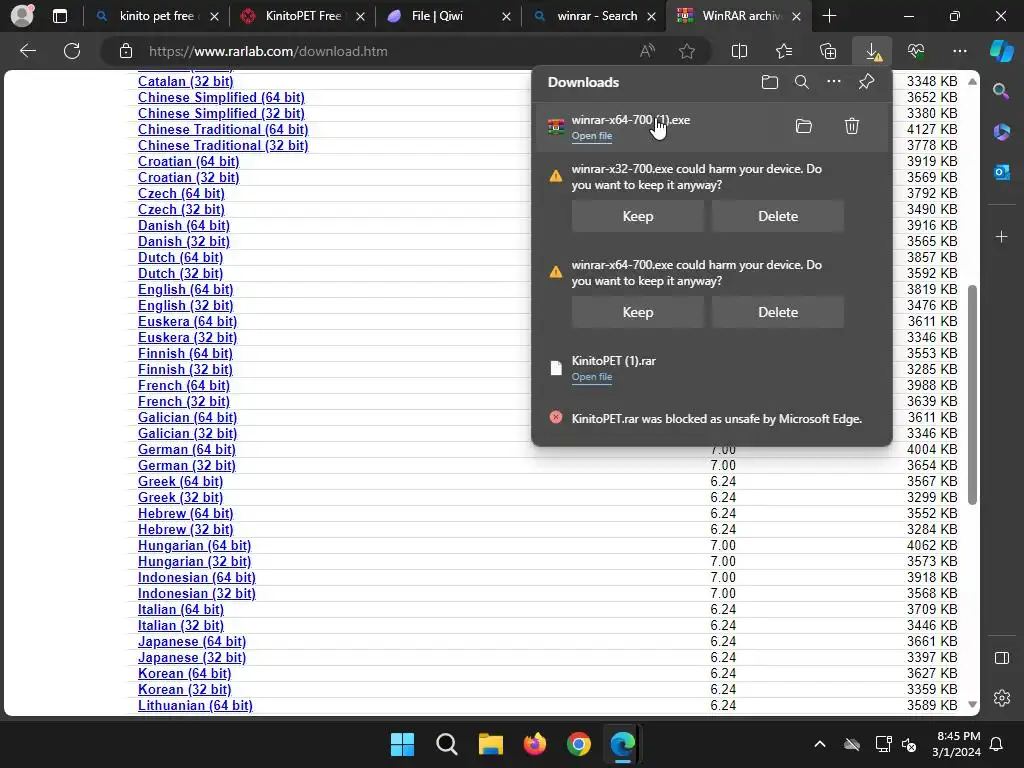Click the browser back arrow
1024x768 pixels.
(27, 51)
